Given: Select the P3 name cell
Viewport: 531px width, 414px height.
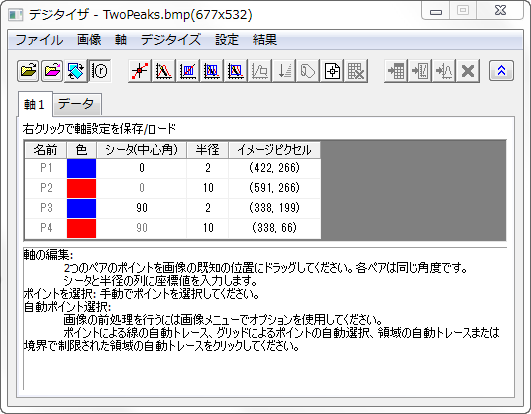Looking at the screenshot, I should (x=46, y=208).
